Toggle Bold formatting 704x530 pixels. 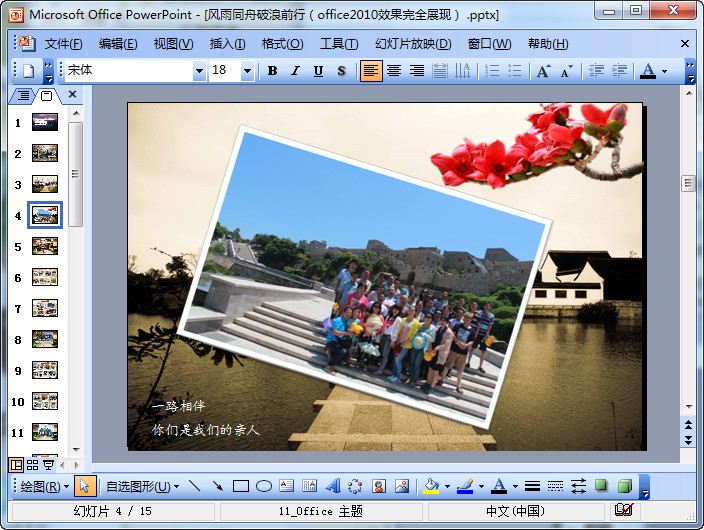click(x=272, y=71)
